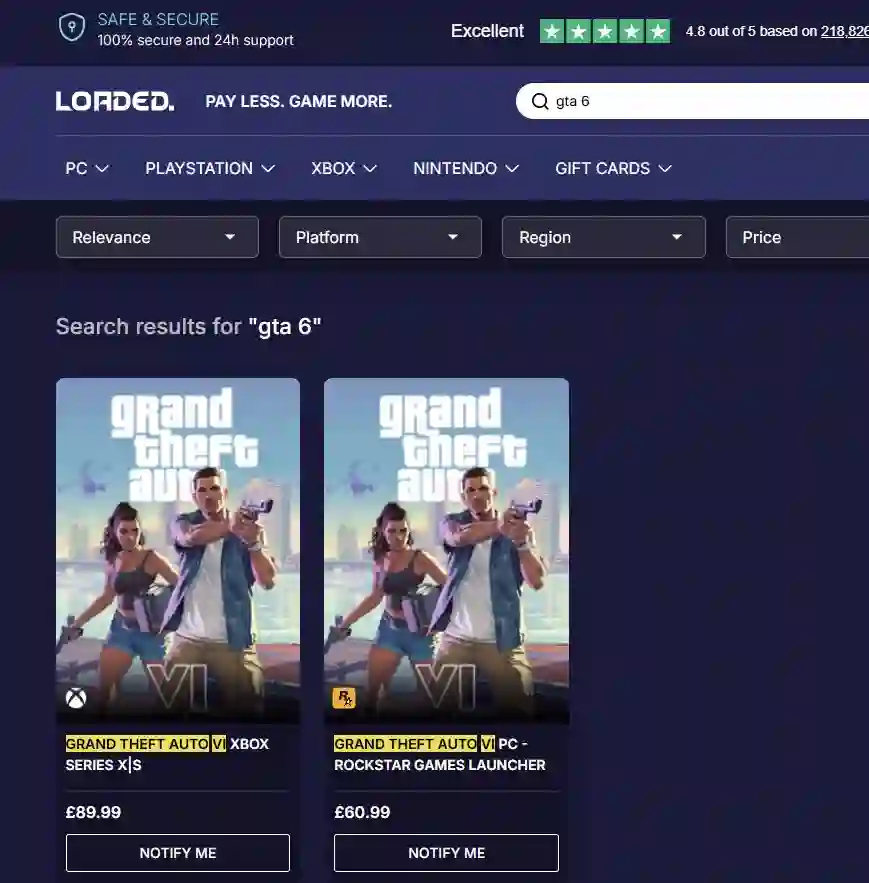Open the Gift Cards navigation menu

point(613,168)
